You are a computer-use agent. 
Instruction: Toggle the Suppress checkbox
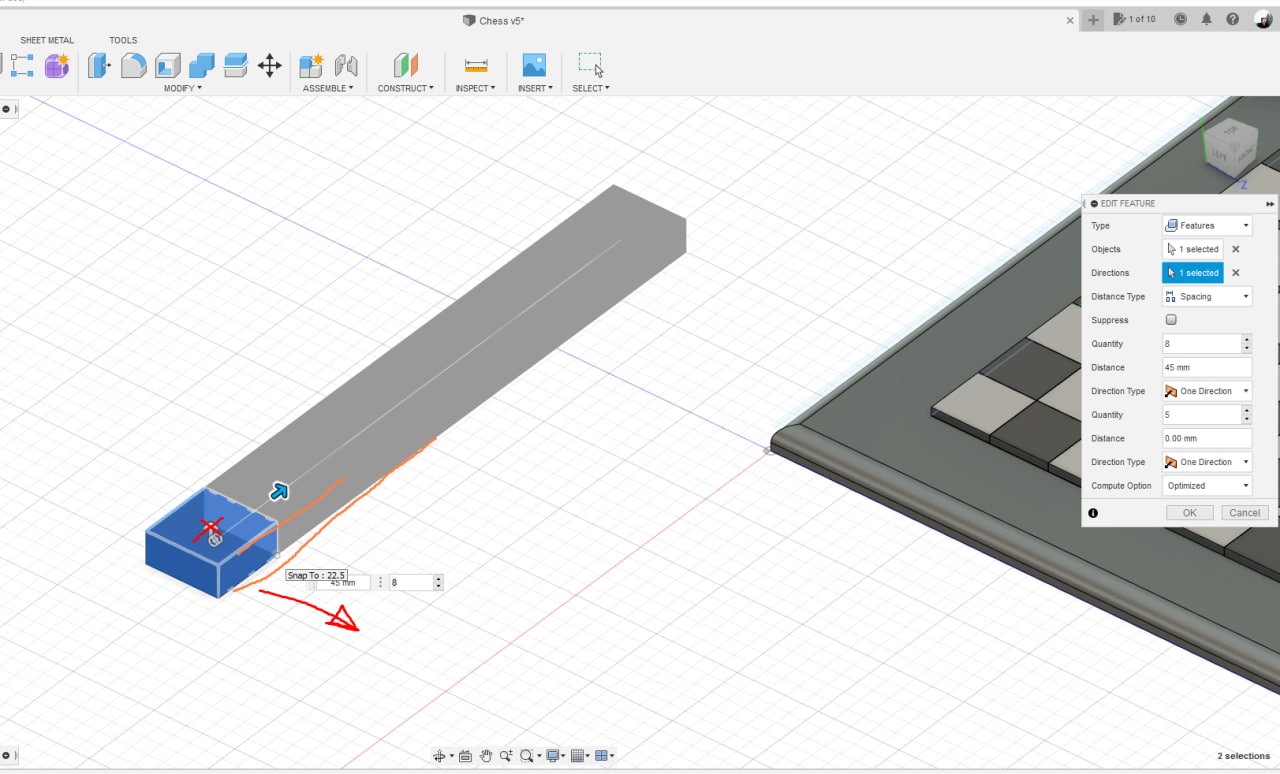pos(1171,320)
